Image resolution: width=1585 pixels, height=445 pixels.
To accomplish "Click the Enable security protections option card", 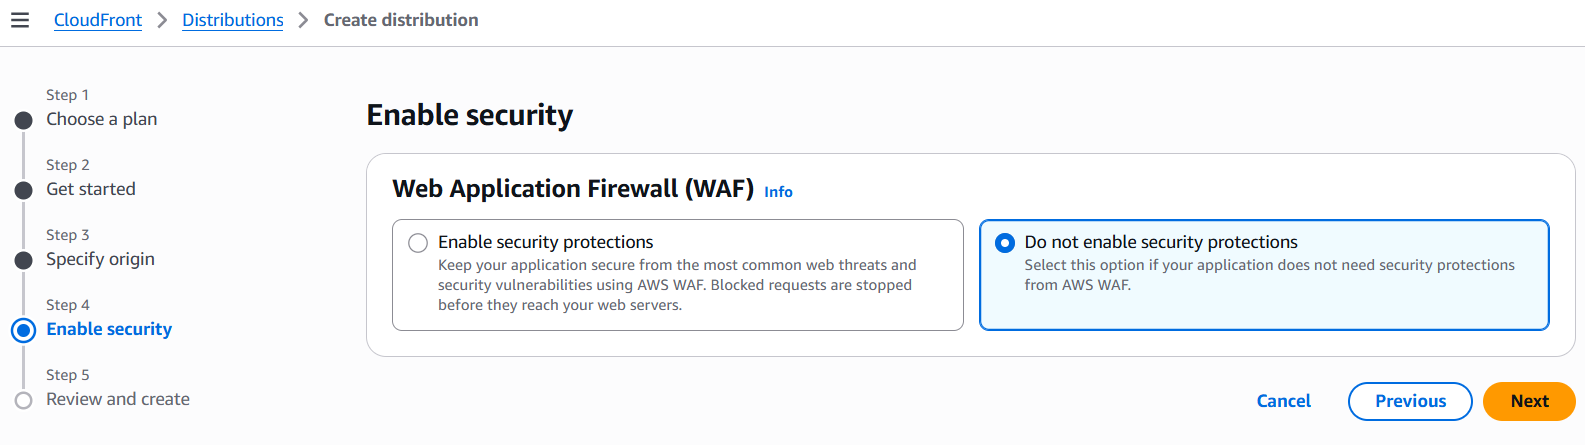I will click(677, 285).
